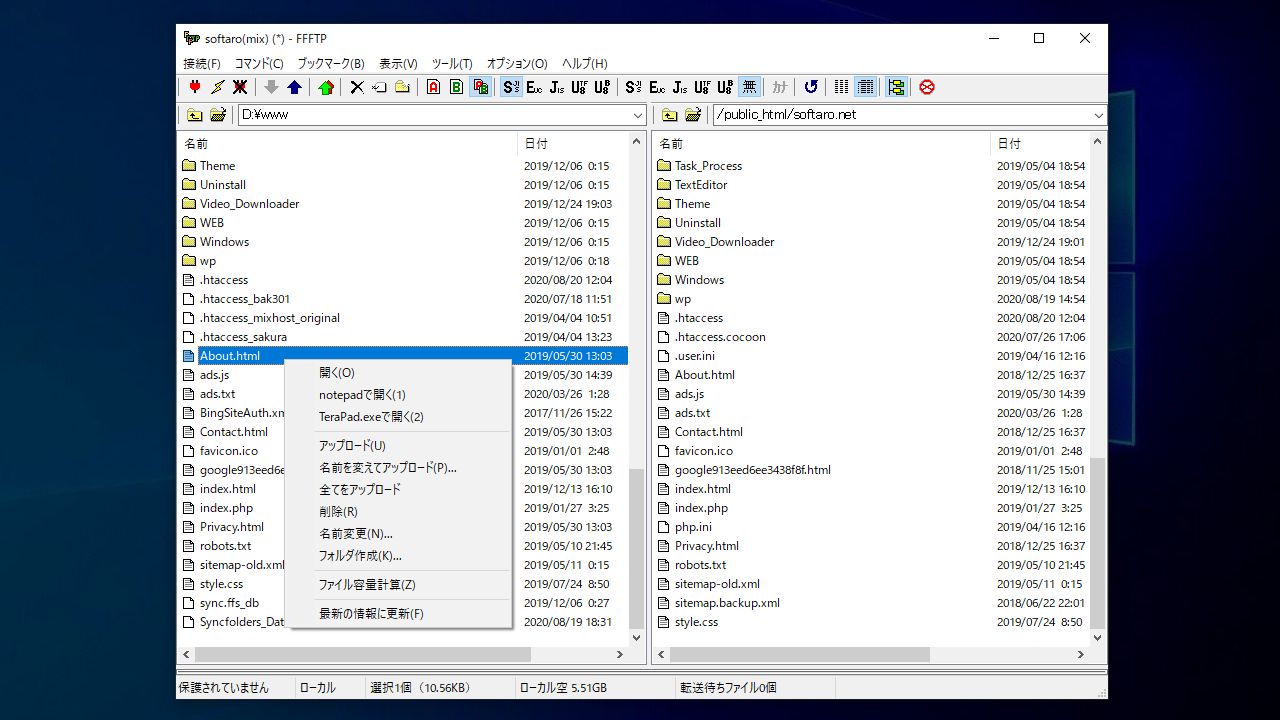
Task: Choose 最新の情報に更新(F) in the context menu
Action: point(398,614)
